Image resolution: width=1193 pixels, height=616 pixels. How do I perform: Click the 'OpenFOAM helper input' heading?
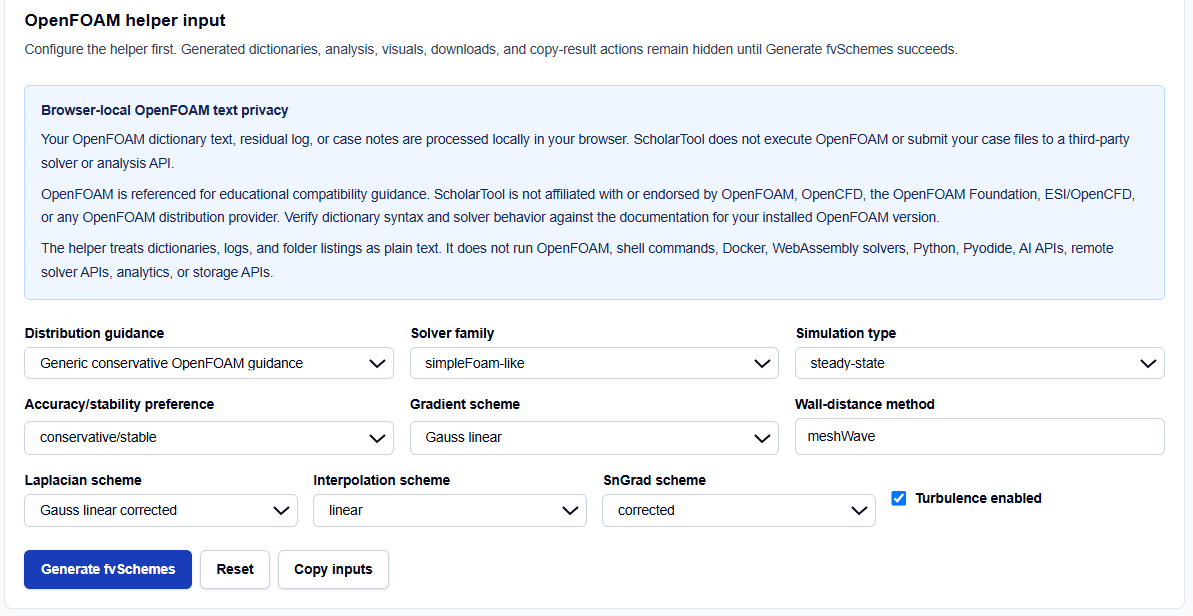(125, 21)
